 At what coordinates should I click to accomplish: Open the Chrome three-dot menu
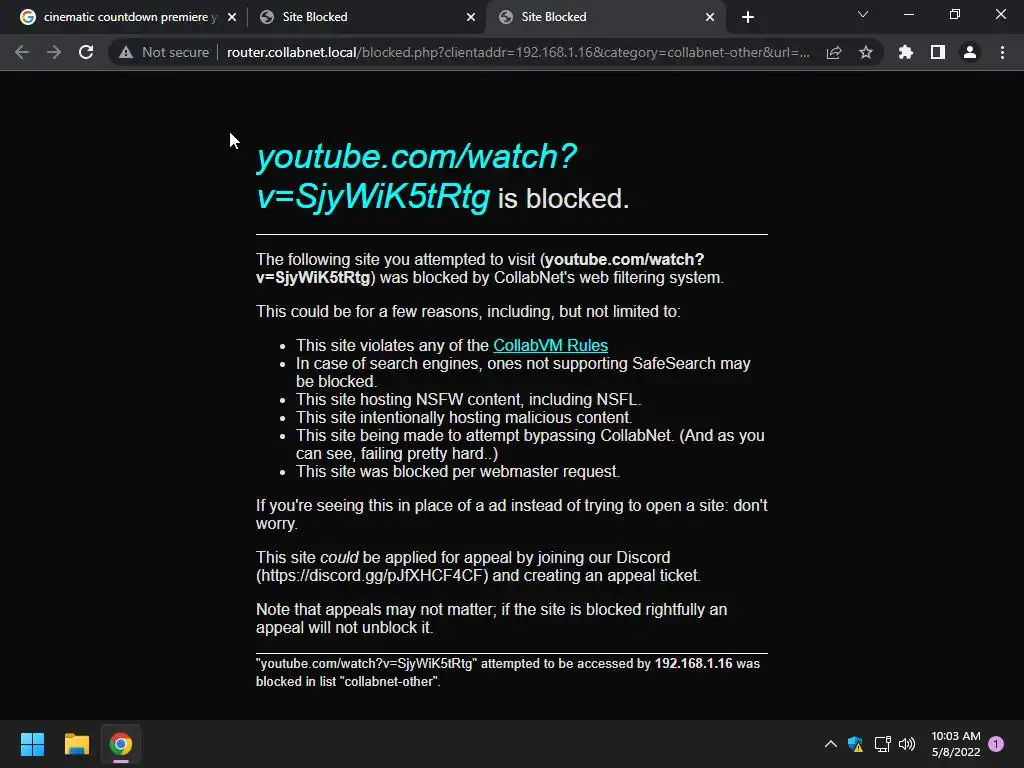(1002, 52)
